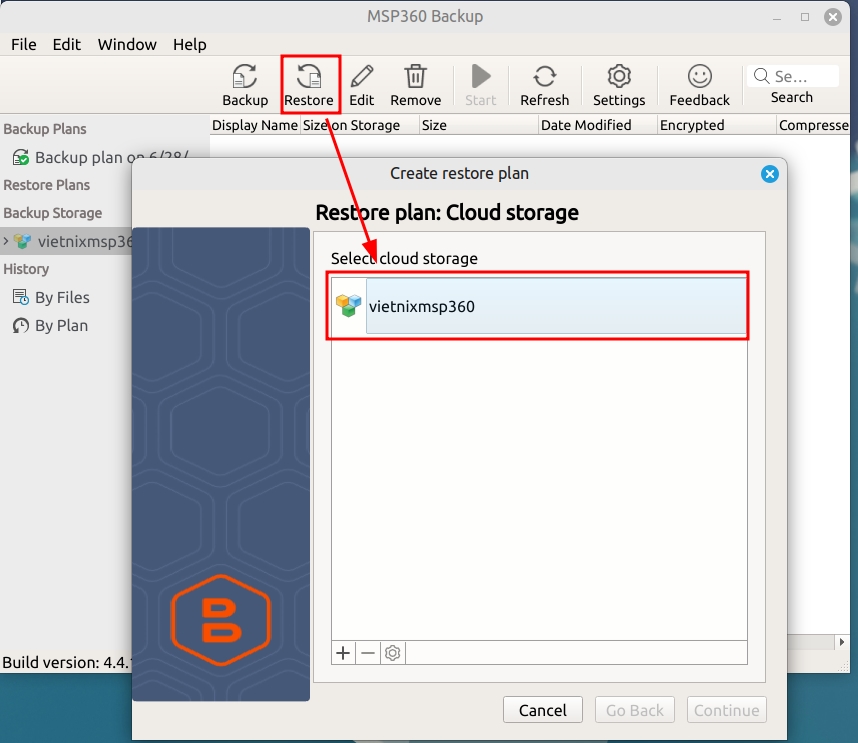Click the Continue button
858x743 pixels.
(x=727, y=710)
